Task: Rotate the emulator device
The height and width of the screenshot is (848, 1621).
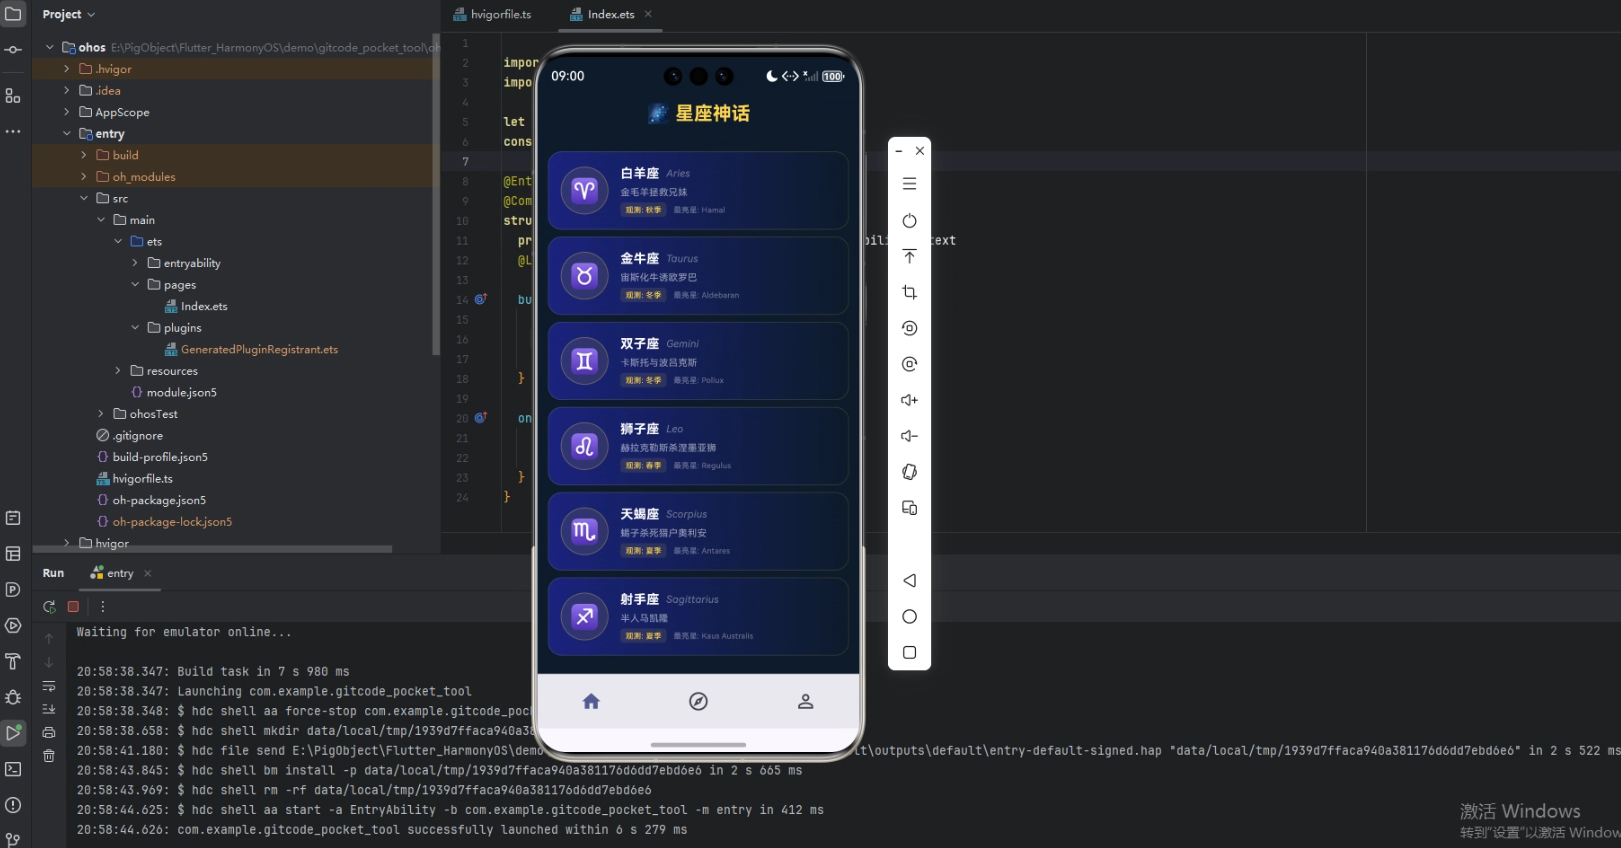Action: pos(909,472)
